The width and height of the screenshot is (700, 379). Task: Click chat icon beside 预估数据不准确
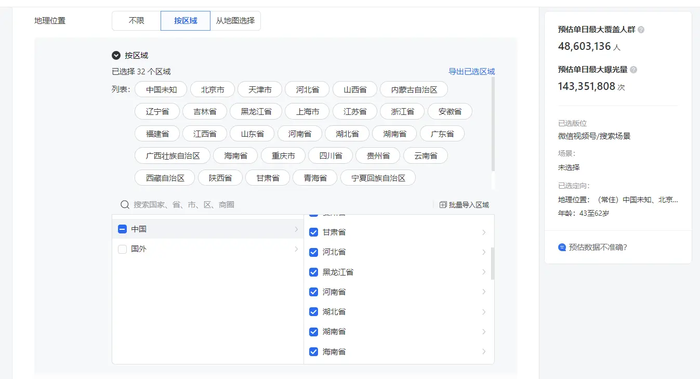pos(562,247)
